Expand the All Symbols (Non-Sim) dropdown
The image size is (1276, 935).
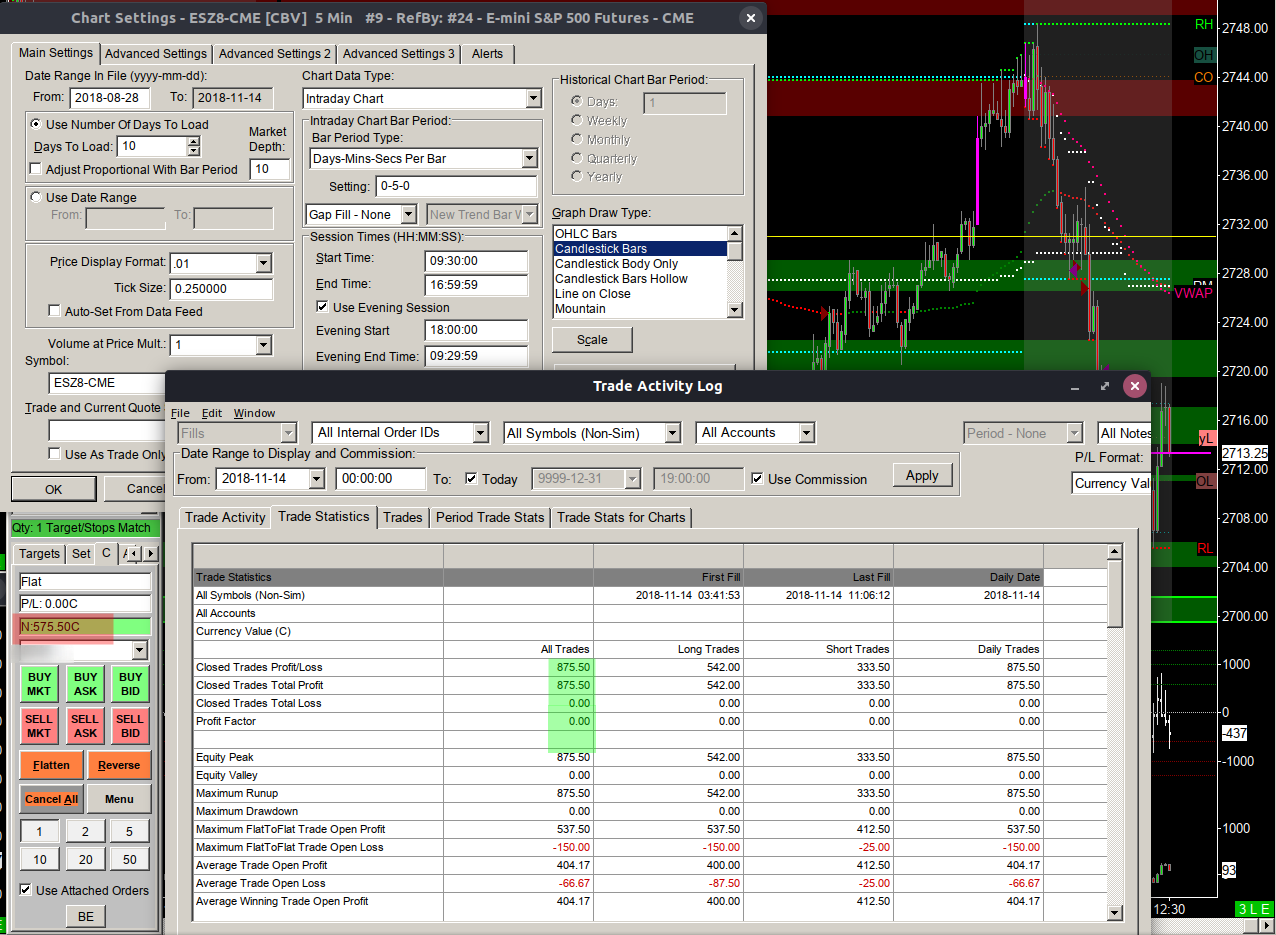point(675,433)
